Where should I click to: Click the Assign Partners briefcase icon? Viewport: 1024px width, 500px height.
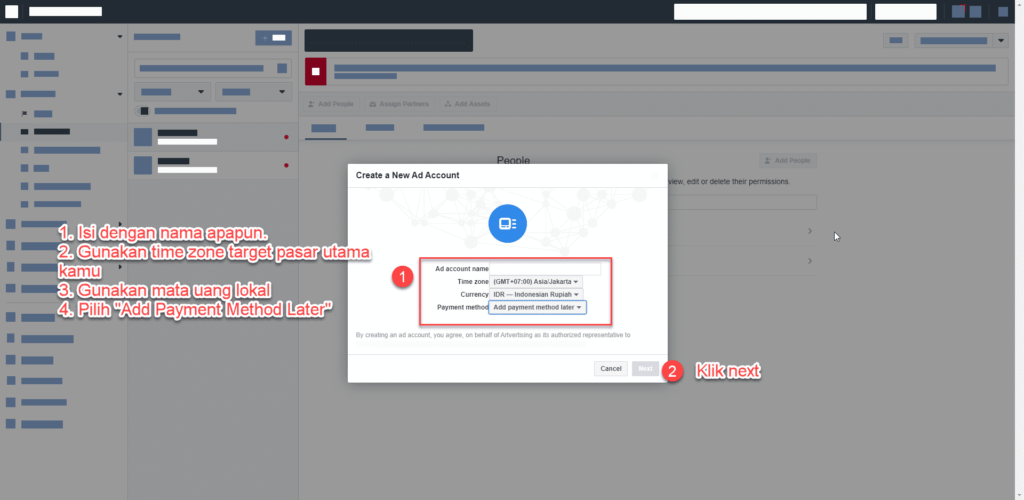coord(372,104)
